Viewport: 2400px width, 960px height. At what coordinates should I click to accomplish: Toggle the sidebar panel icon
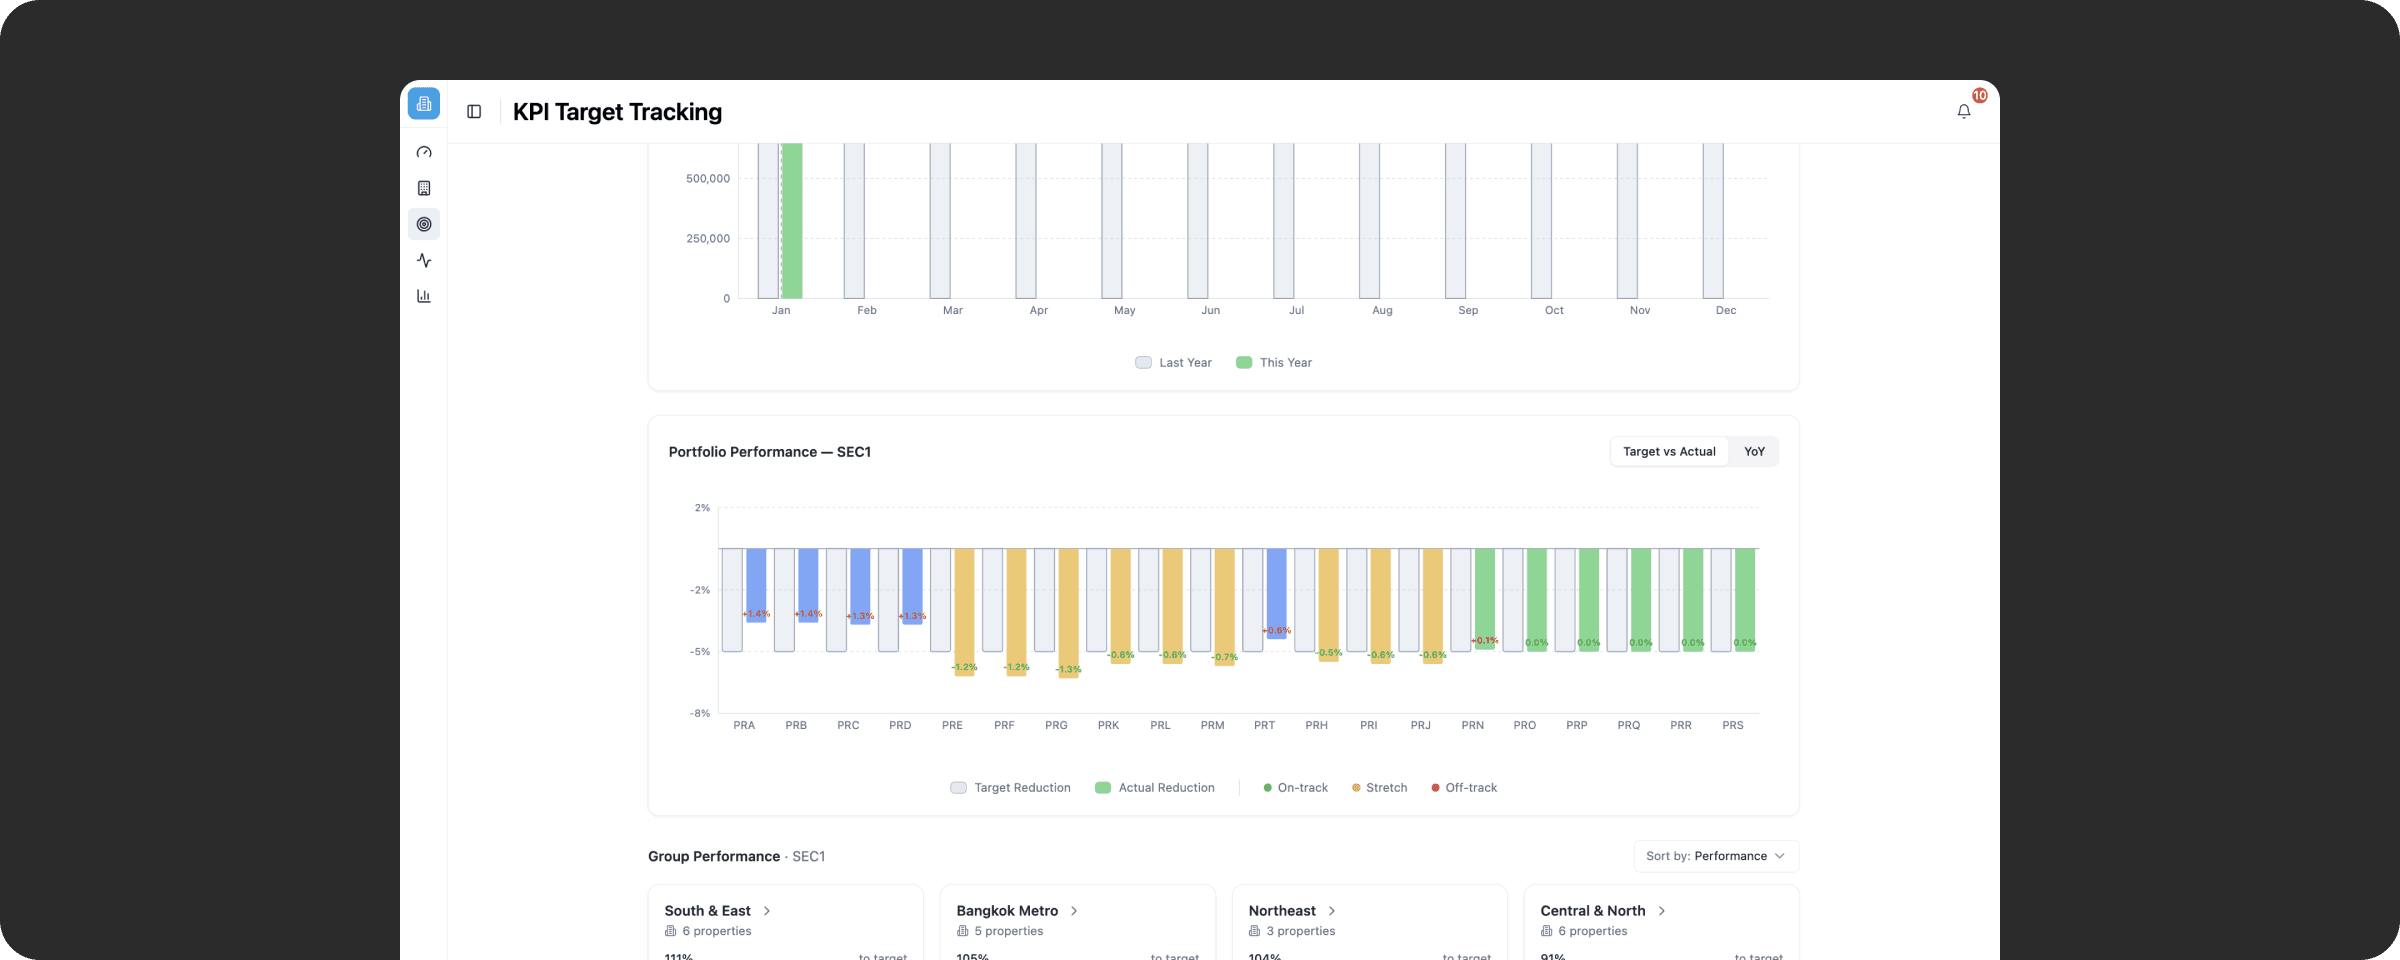click(474, 112)
